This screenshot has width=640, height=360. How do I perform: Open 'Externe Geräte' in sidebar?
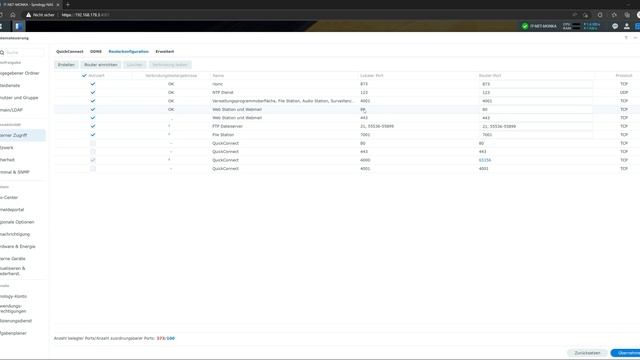point(13,258)
